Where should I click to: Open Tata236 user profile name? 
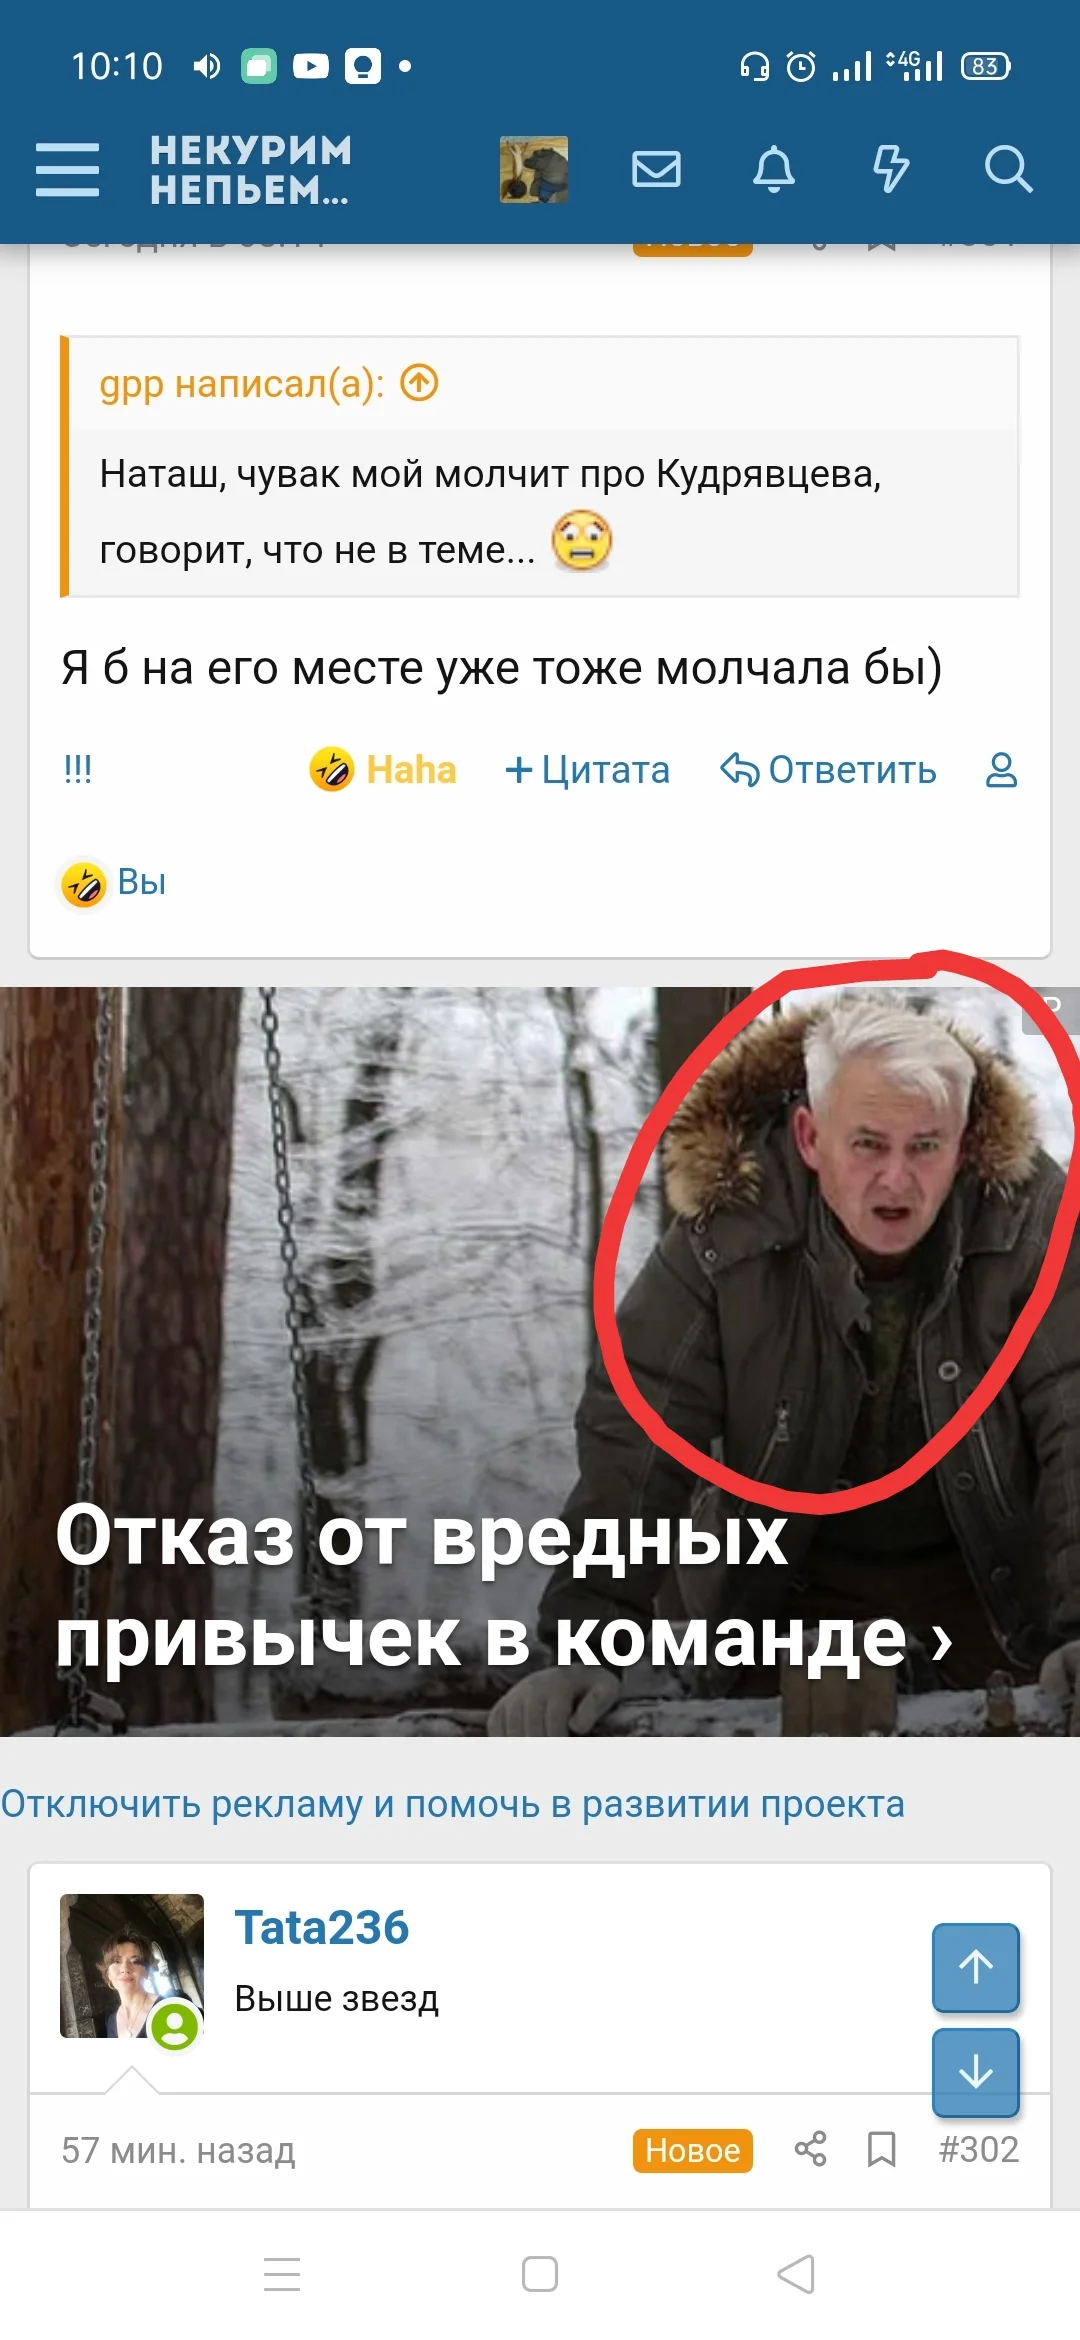pyautogui.click(x=322, y=1927)
